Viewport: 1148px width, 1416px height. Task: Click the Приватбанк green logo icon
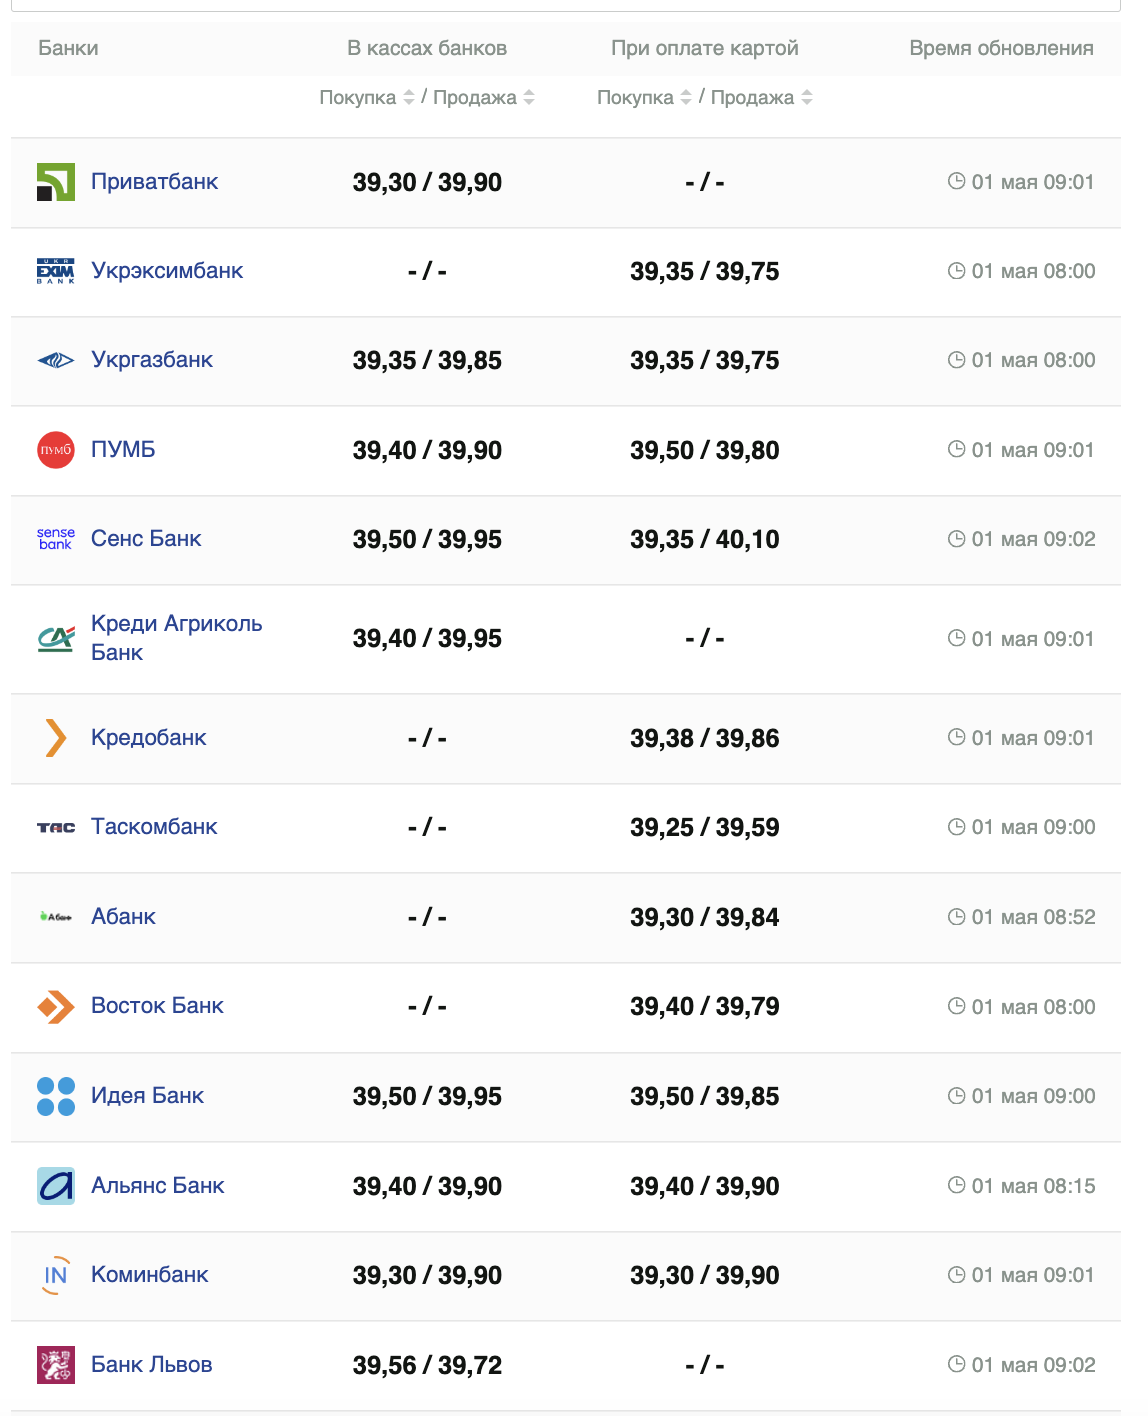pos(56,182)
